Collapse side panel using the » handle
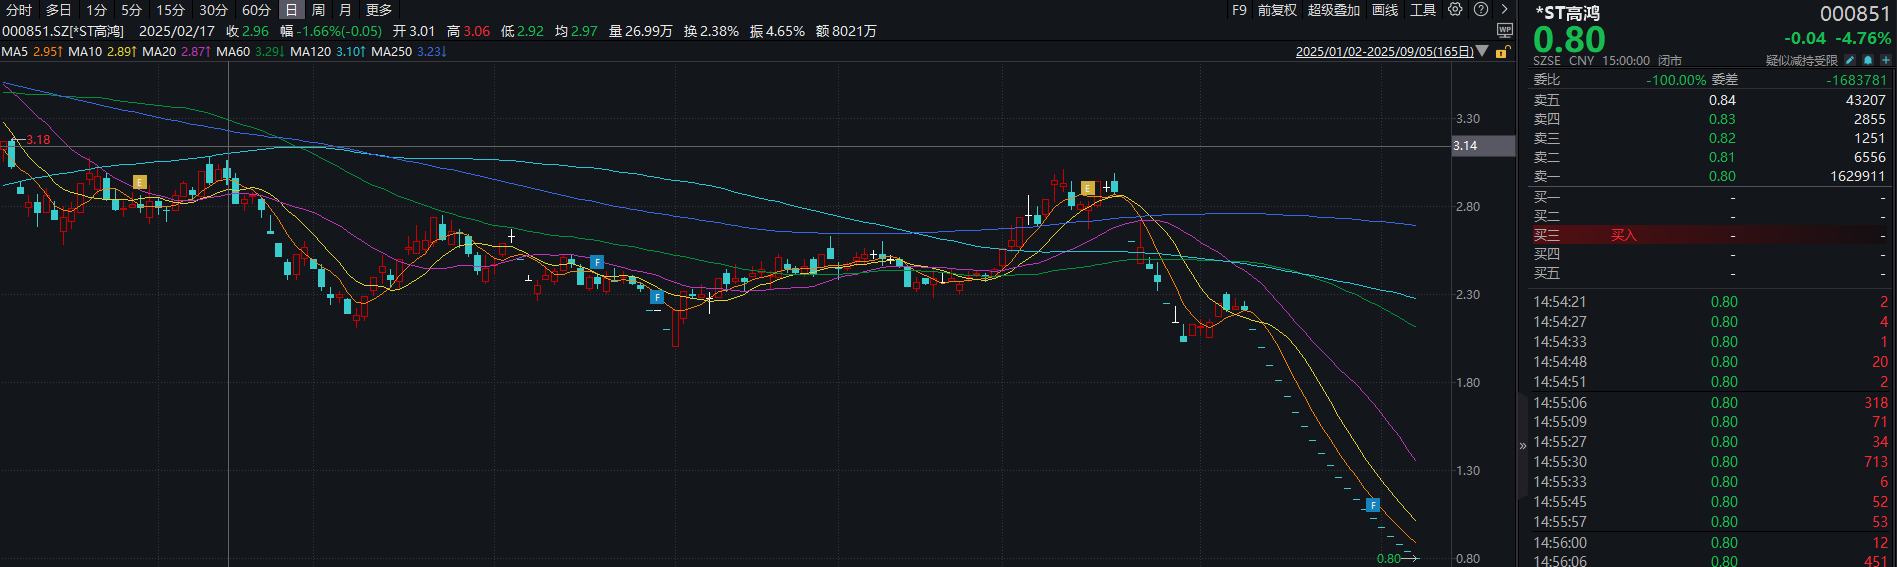The width and height of the screenshot is (1897, 567). [x=1523, y=446]
